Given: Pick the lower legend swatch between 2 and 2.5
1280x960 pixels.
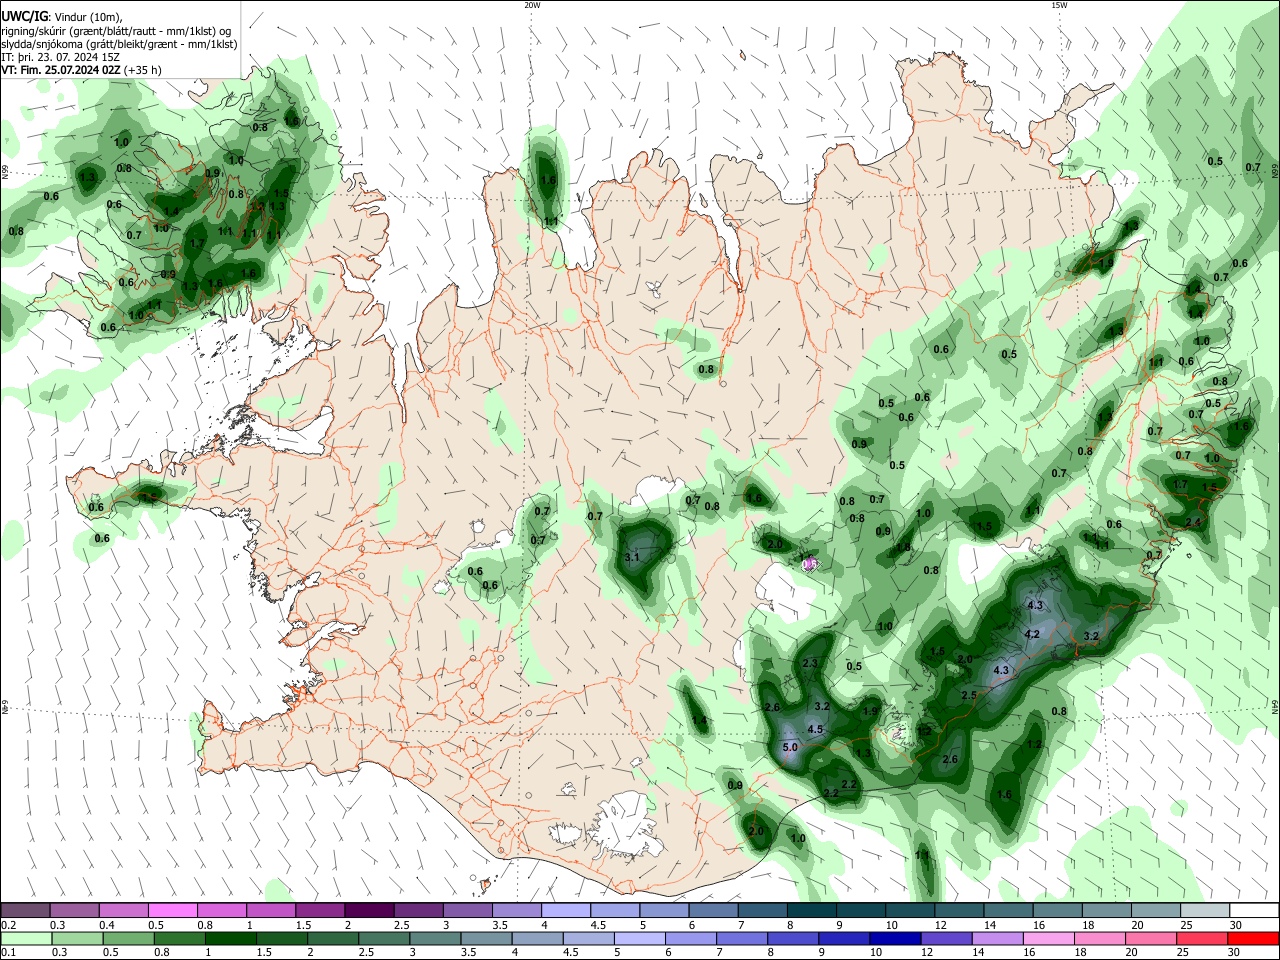Looking at the screenshot, I should (333, 938).
